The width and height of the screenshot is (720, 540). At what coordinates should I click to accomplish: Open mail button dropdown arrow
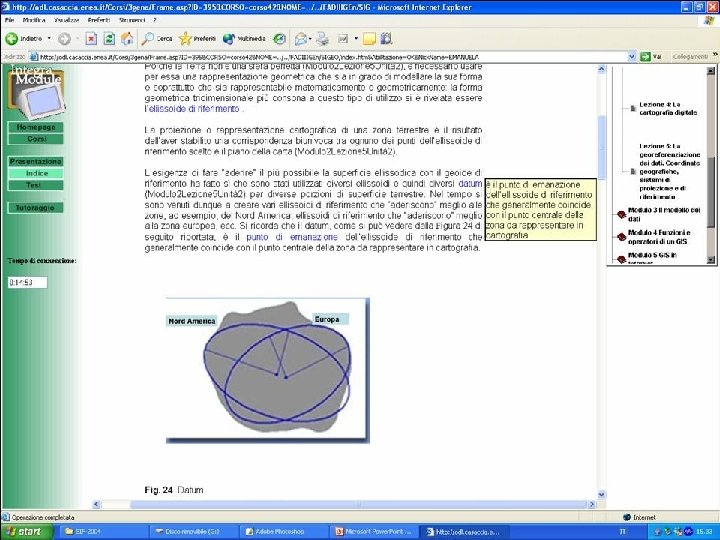tap(310, 39)
